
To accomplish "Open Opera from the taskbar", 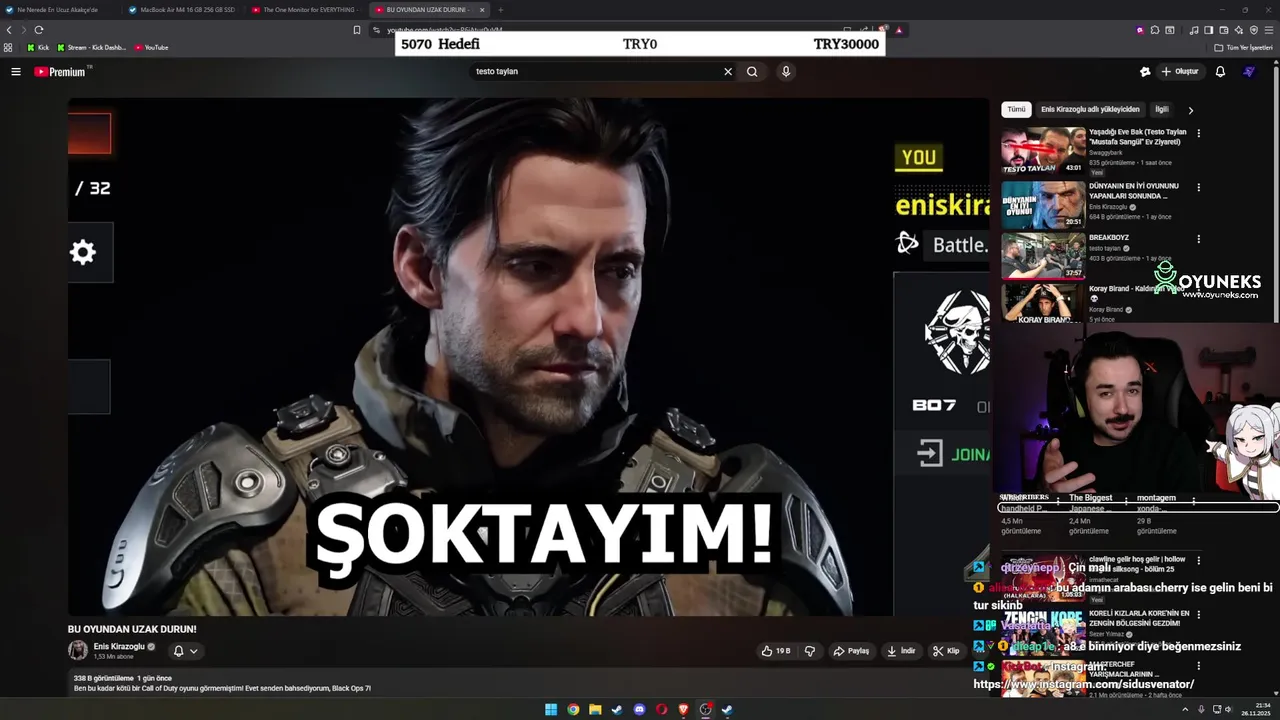I will pyautogui.click(x=662, y=710).
